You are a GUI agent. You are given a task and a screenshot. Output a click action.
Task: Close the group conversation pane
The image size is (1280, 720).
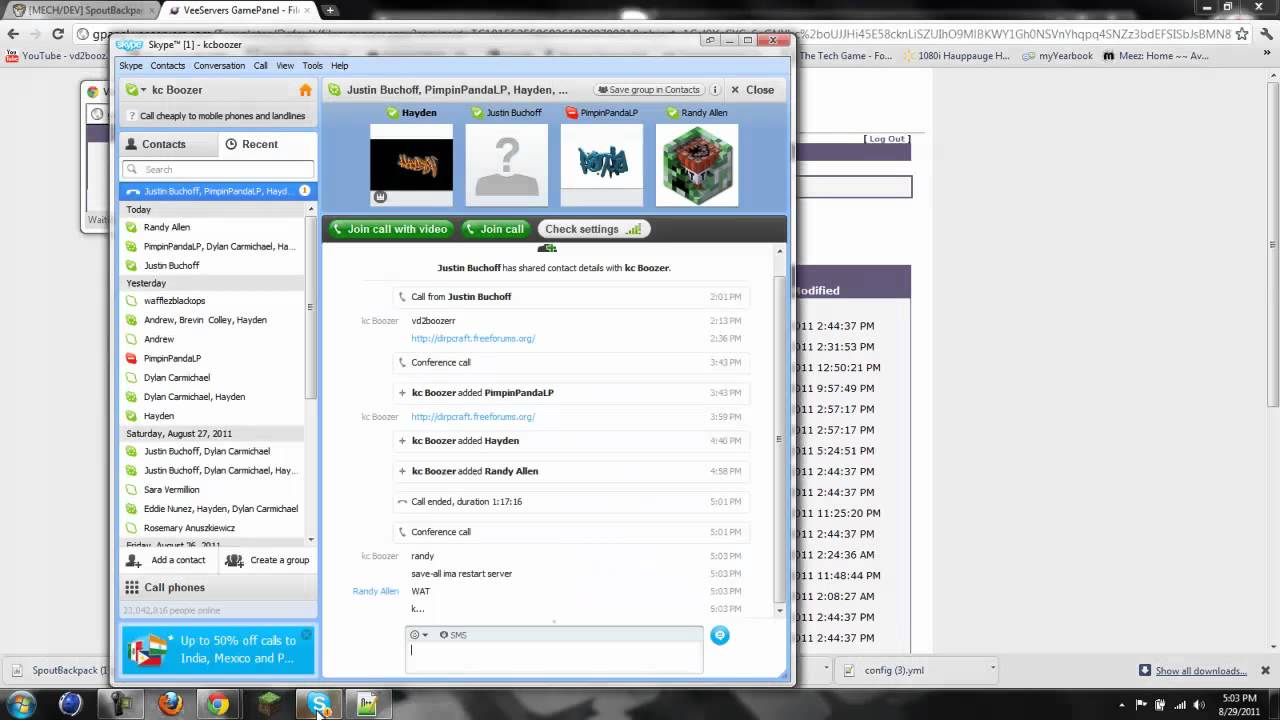click(x=752, y=90)
